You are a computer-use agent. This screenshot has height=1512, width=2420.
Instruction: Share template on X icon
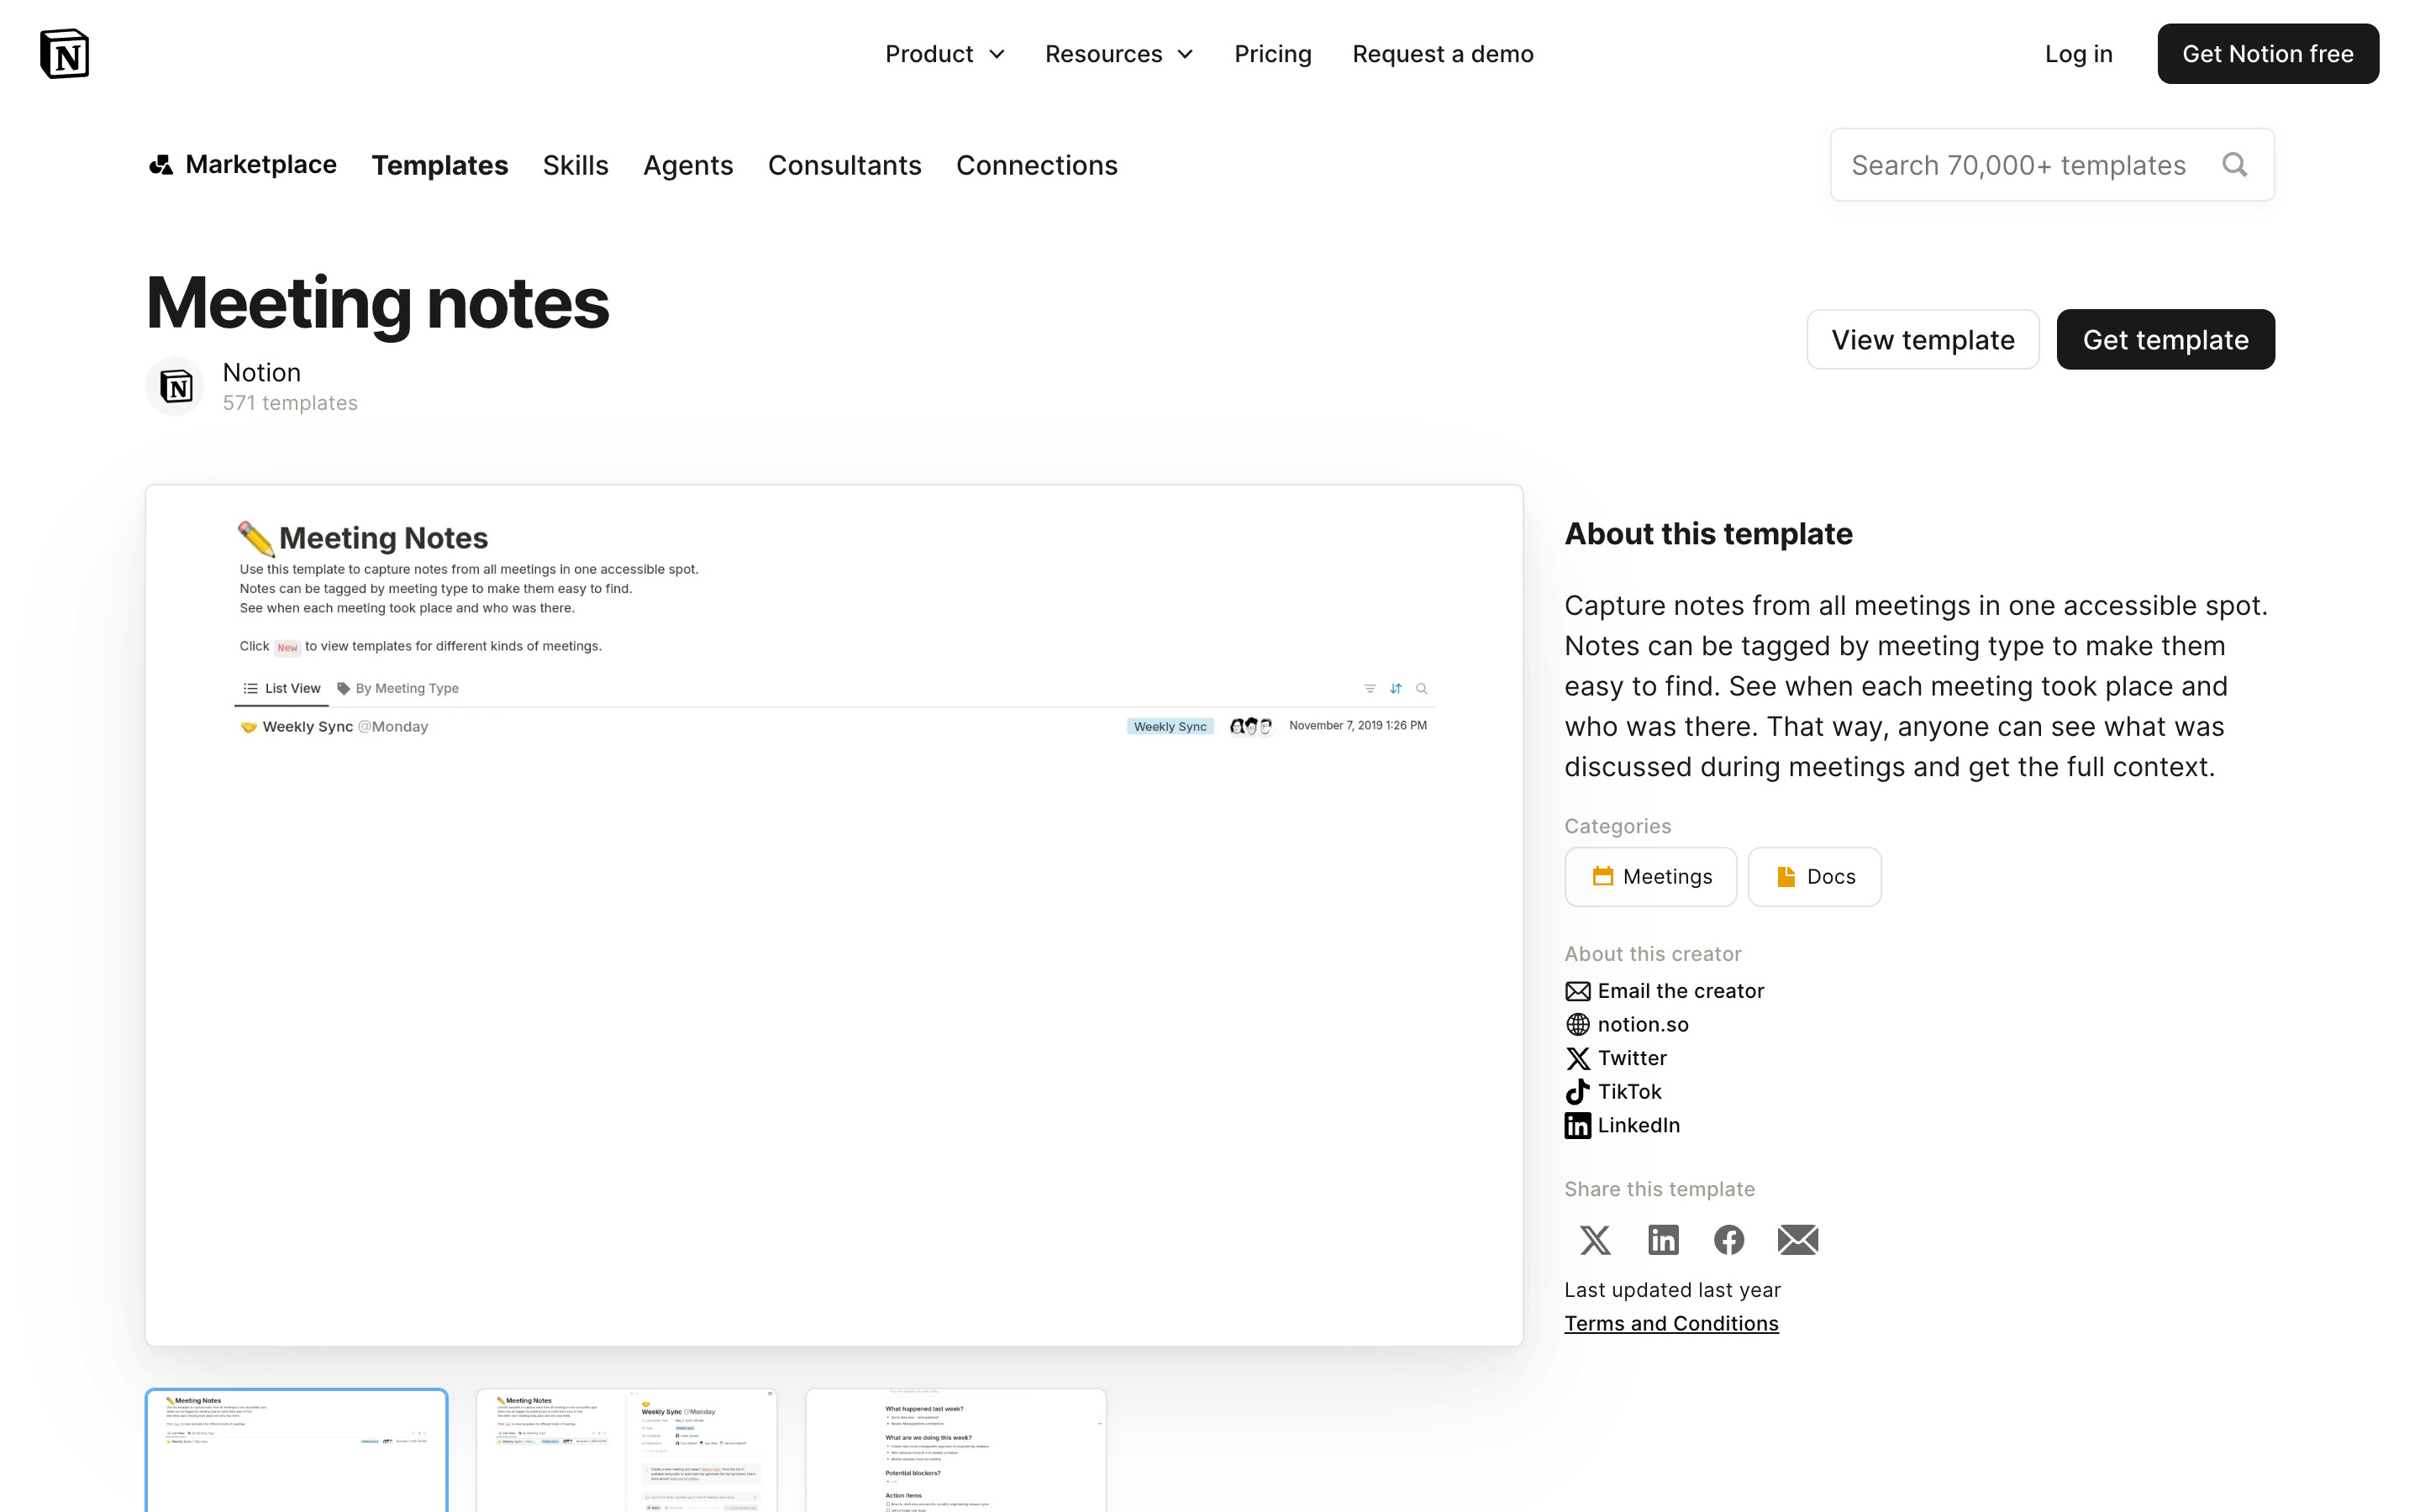point(1595,1240)
